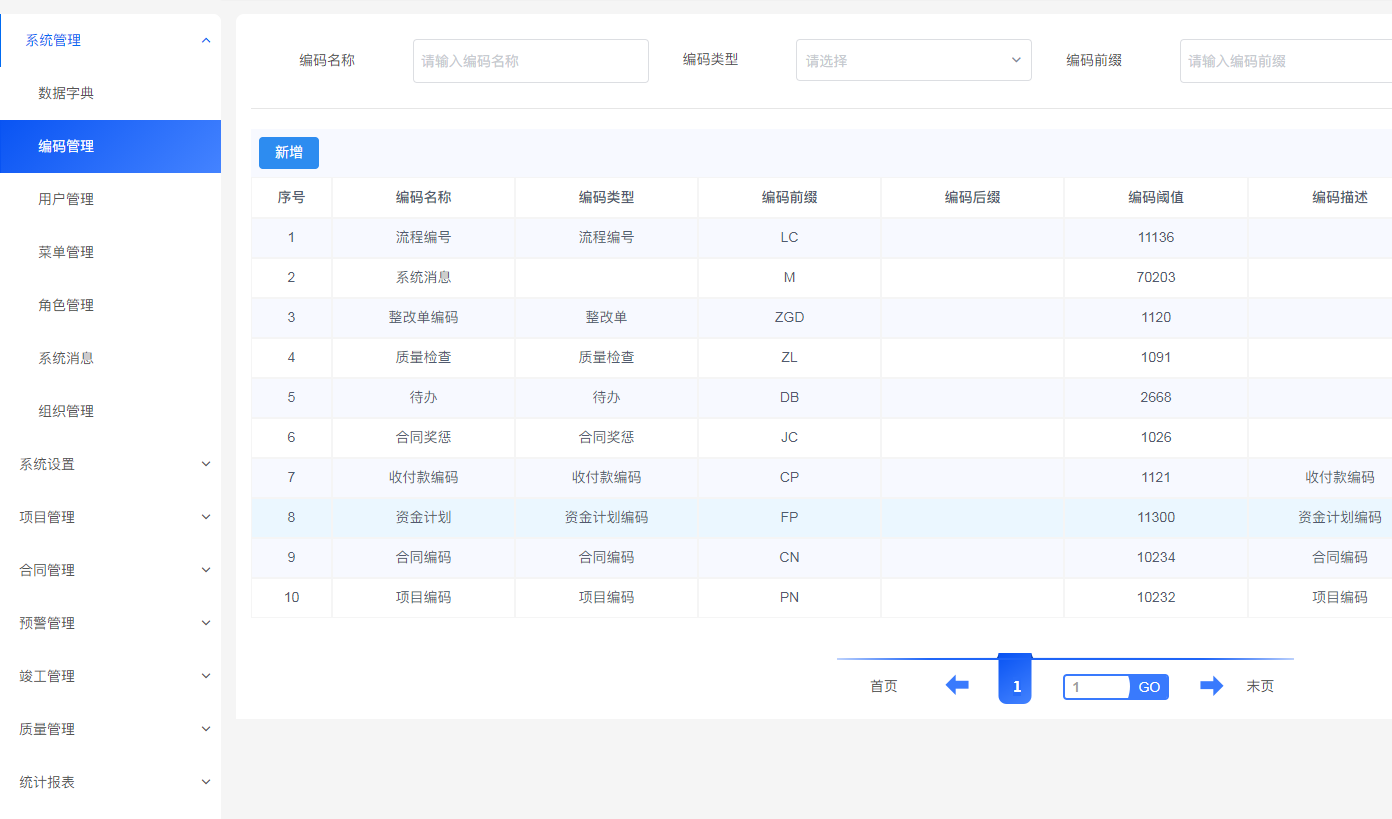Viewport: 1392px width, 819px height.
Task: Click the 整改单 type cell
Action: [607, 317]
